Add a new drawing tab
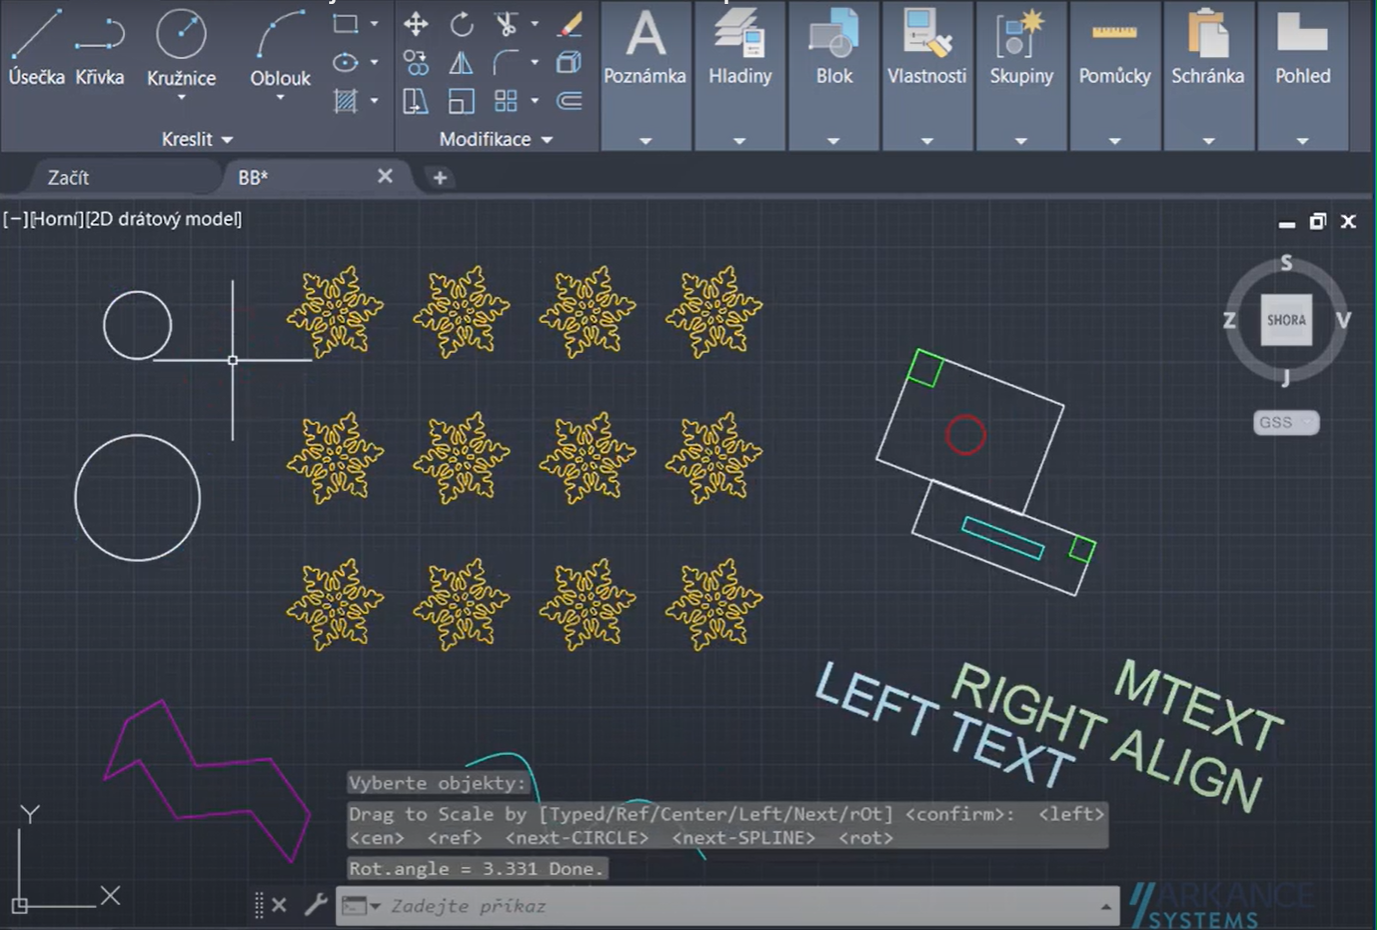This screenshot has height=930, width=1377. tap(439, 178)
